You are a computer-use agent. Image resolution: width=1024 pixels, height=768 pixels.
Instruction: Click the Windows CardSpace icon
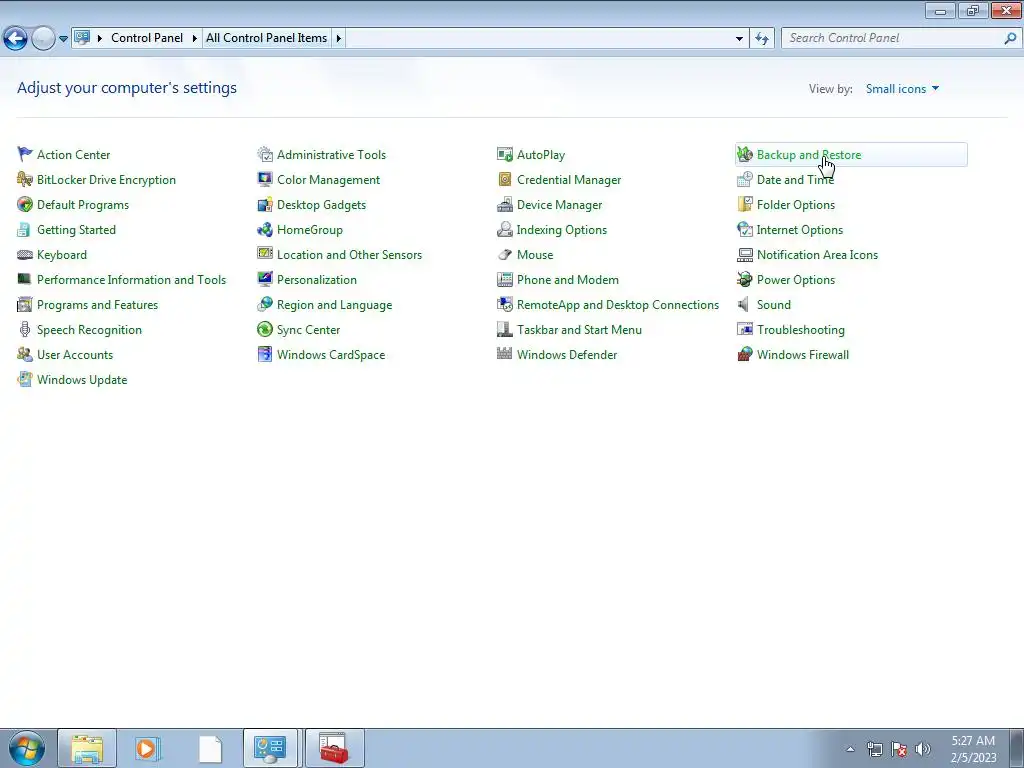264,355
